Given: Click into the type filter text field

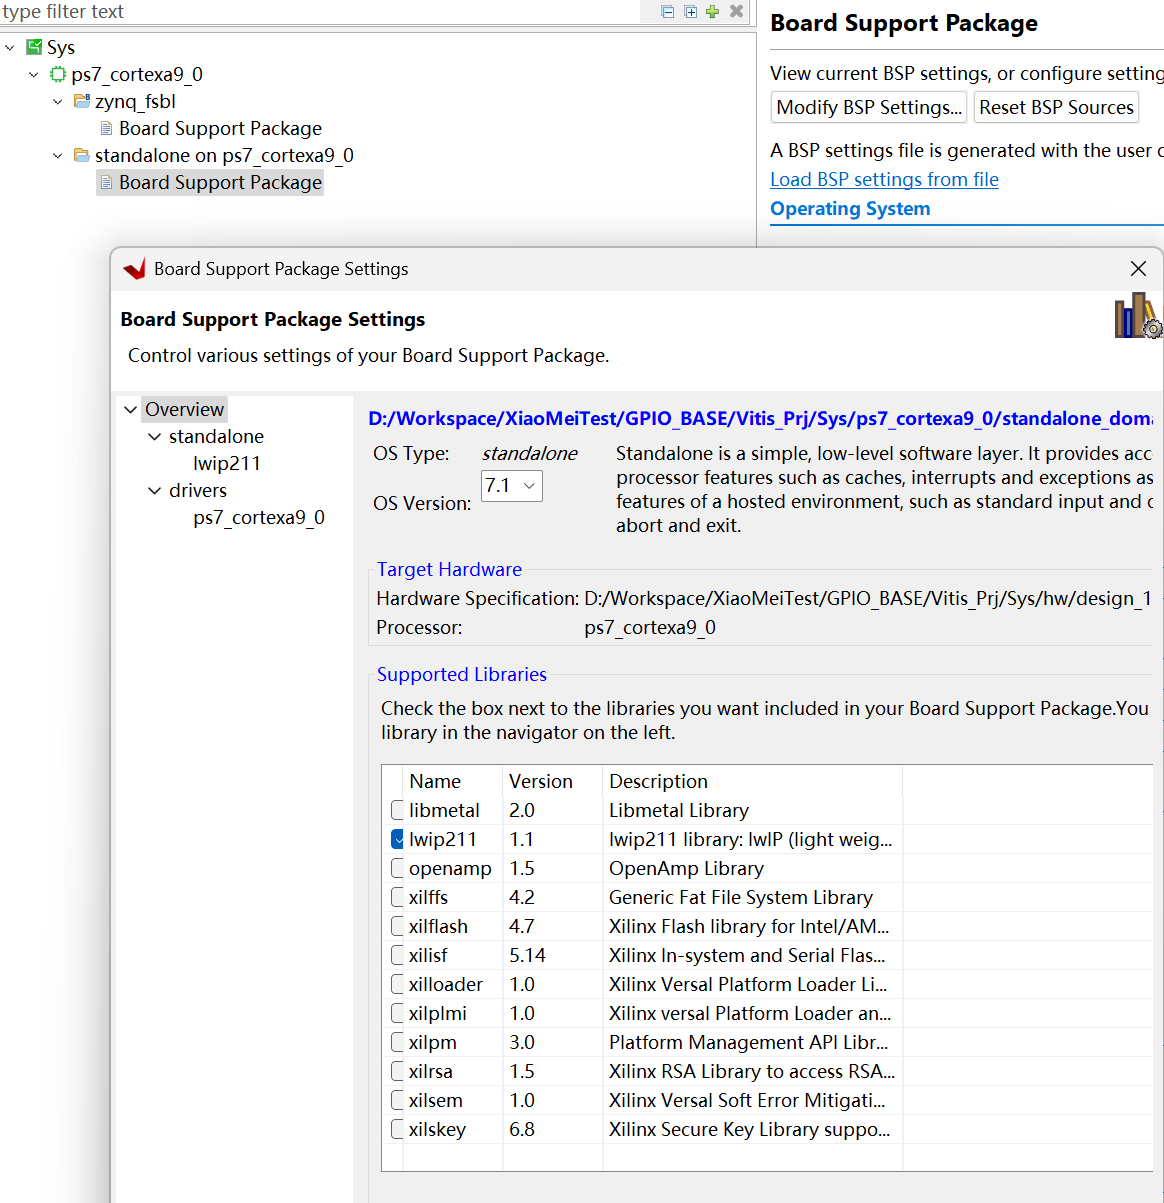Looking at the screenshot, I should (x=320, y=12).
